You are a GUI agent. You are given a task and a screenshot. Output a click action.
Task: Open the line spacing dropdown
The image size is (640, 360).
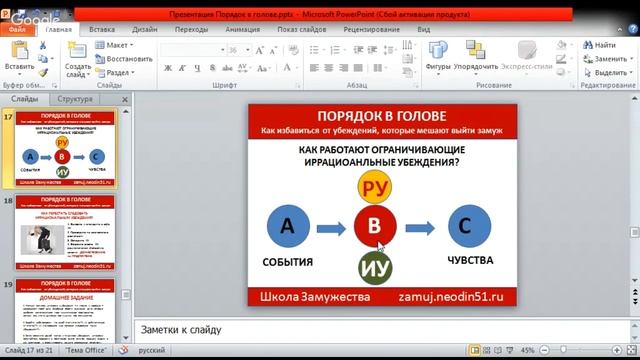(390, 50)
